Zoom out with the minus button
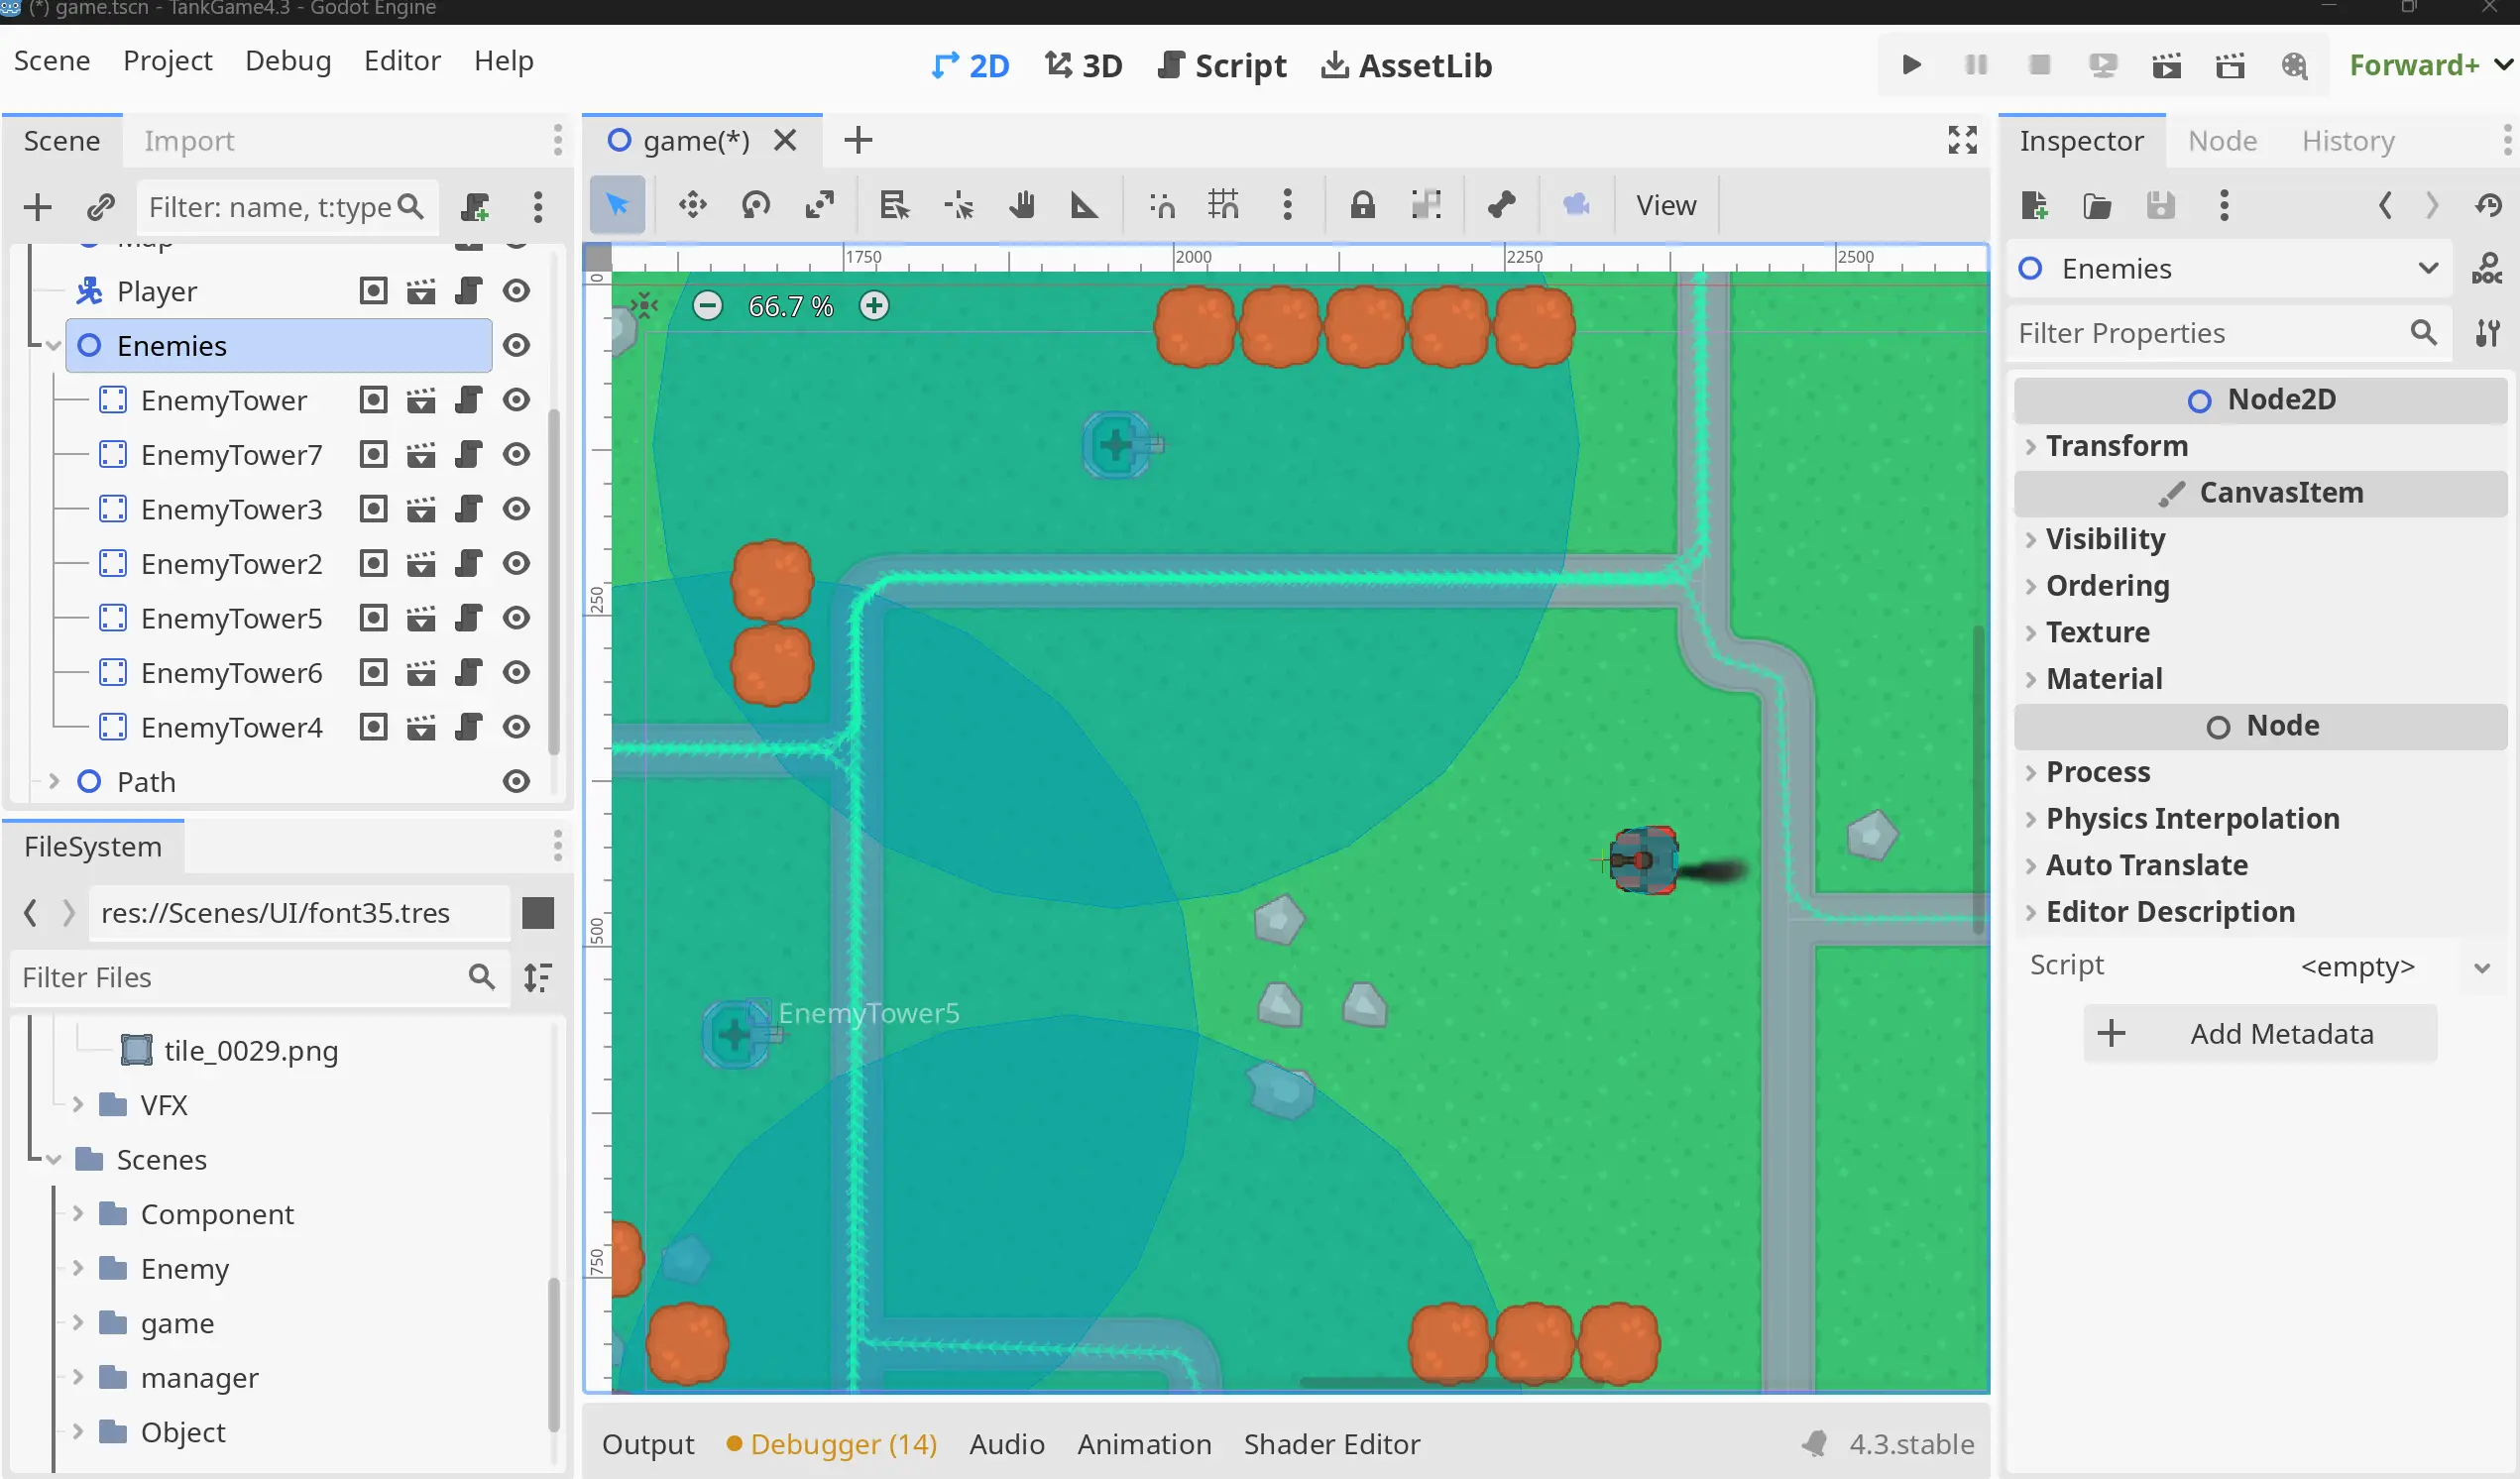Viewport: 2520px width, 1479px height. [x=707, y=306]
